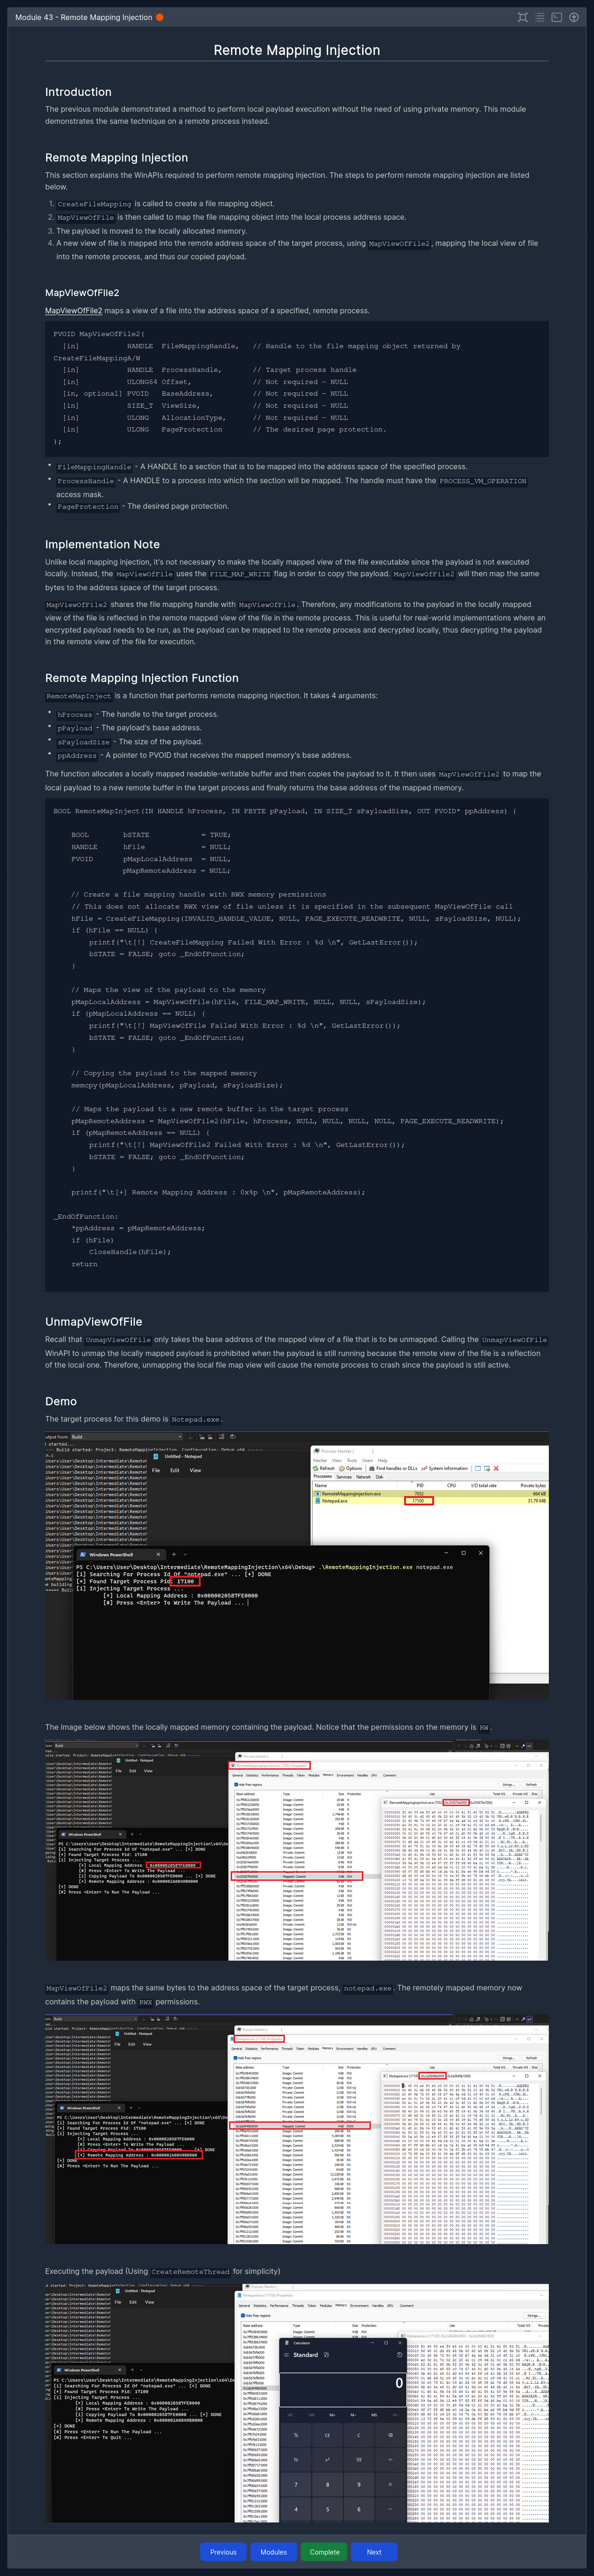Toggle fullscreen view icon in header
Image resolution: width=594 pixels, height=2576 pixels.
click(x=522, y=17)
